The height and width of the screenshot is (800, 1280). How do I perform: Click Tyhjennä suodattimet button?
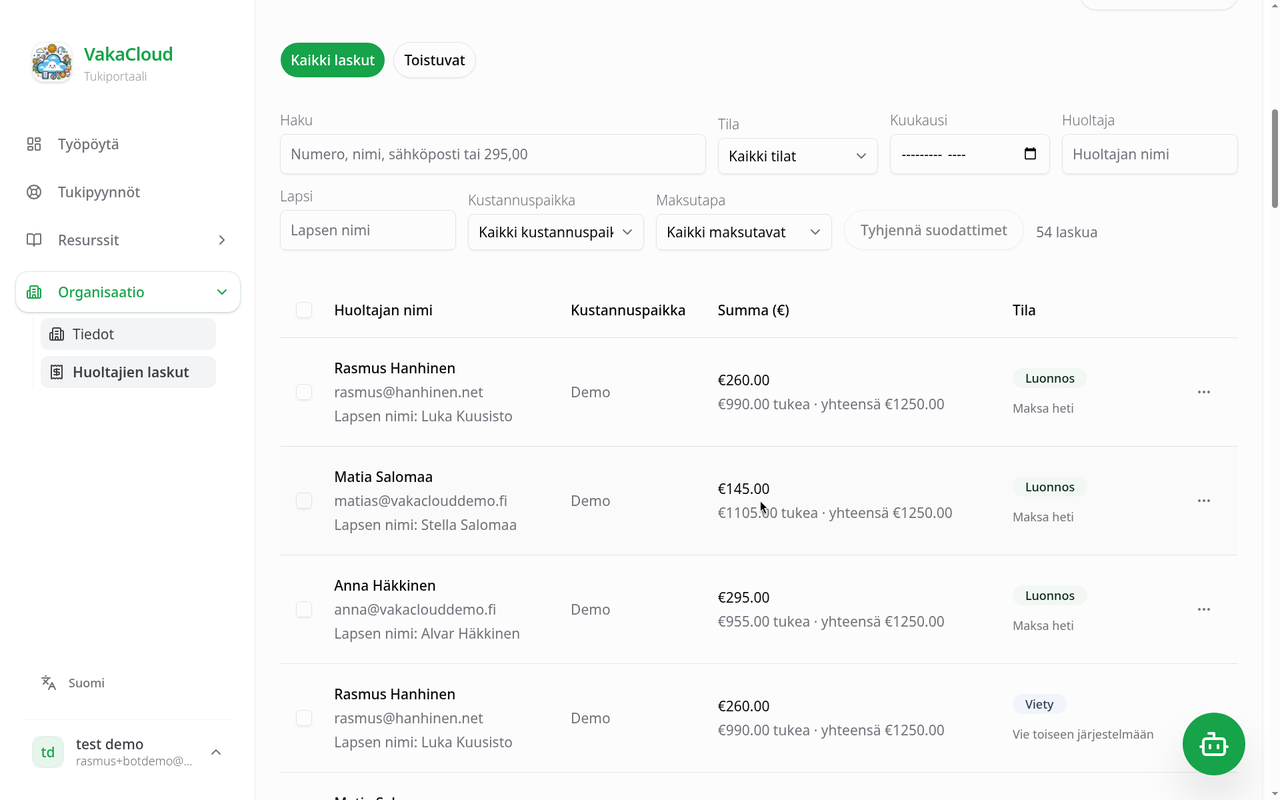click(x=934, y=230)
